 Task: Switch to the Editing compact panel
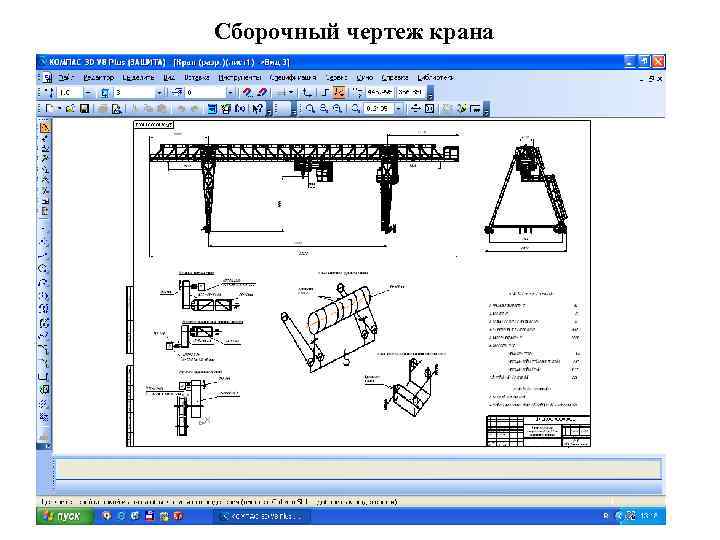[45, 159]
